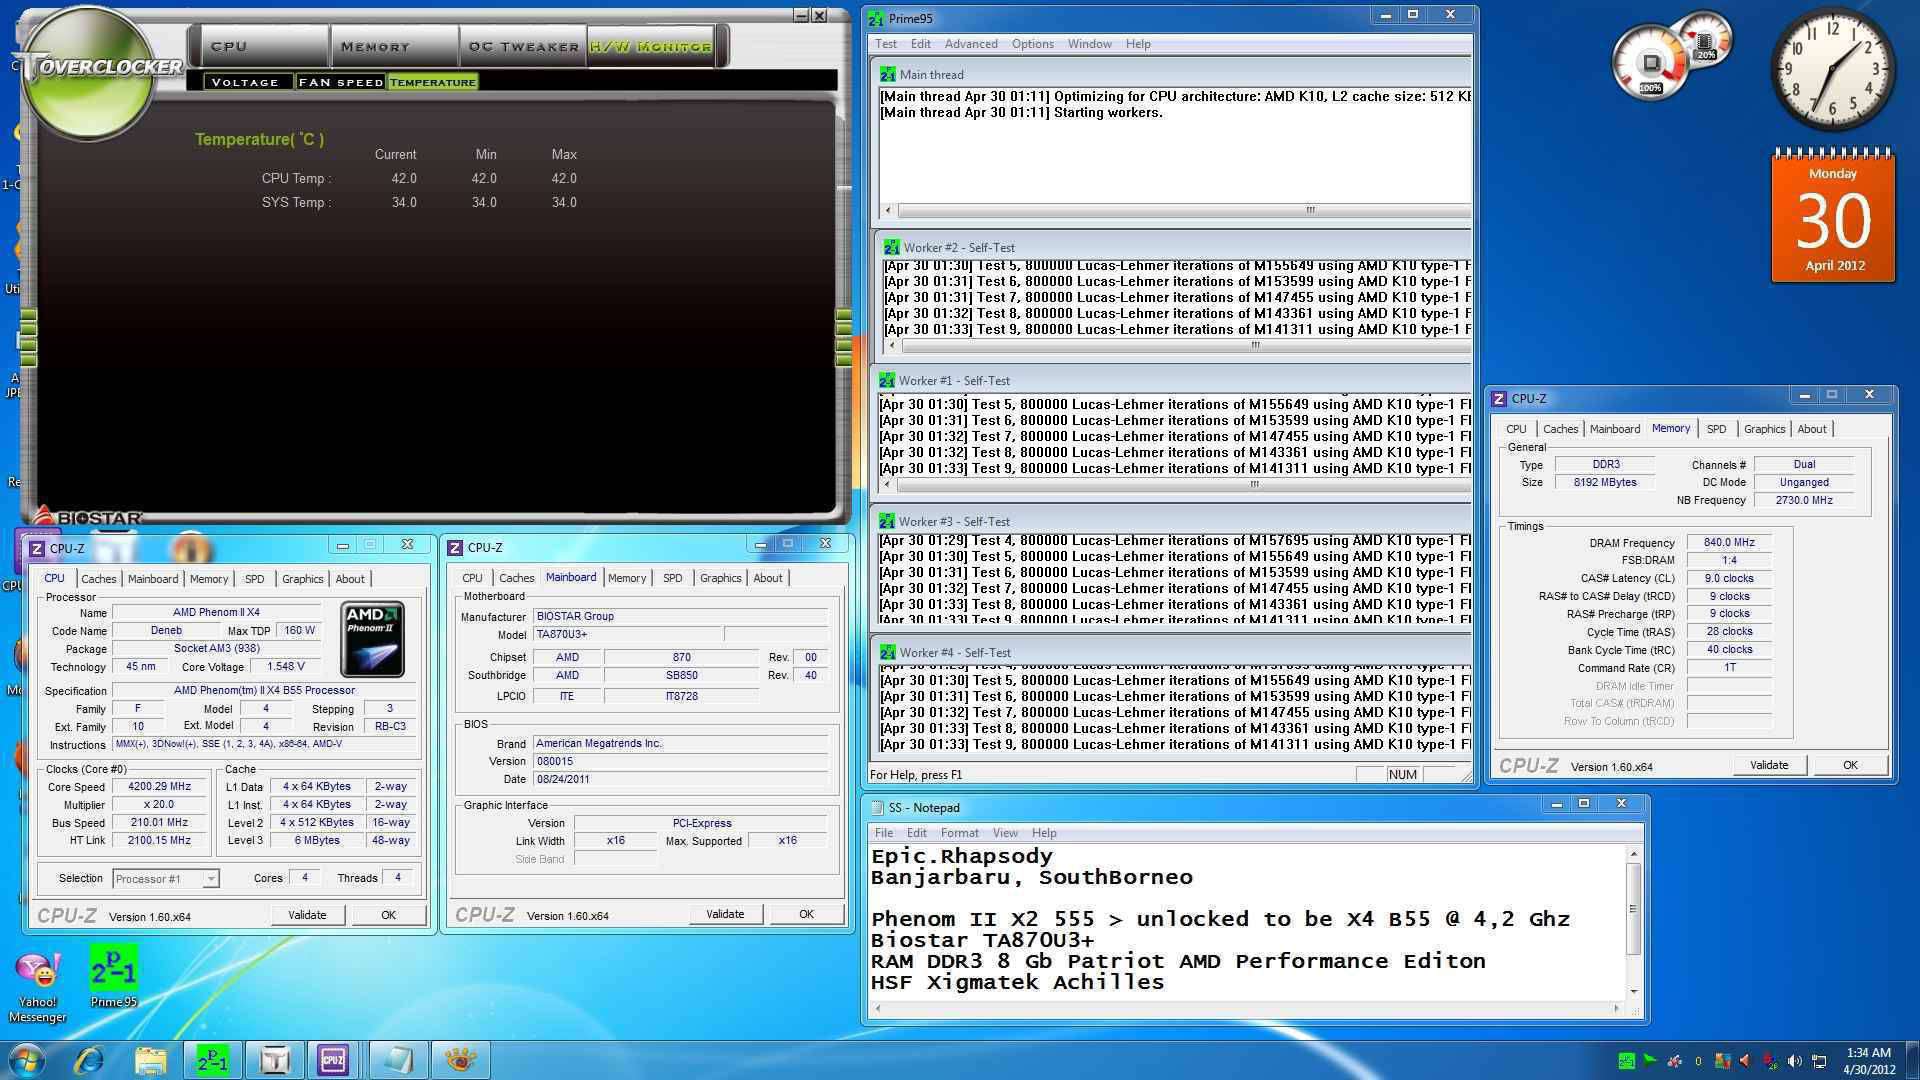
Task: Click the analog clock desktop gadget
Action: (1833, 68)
